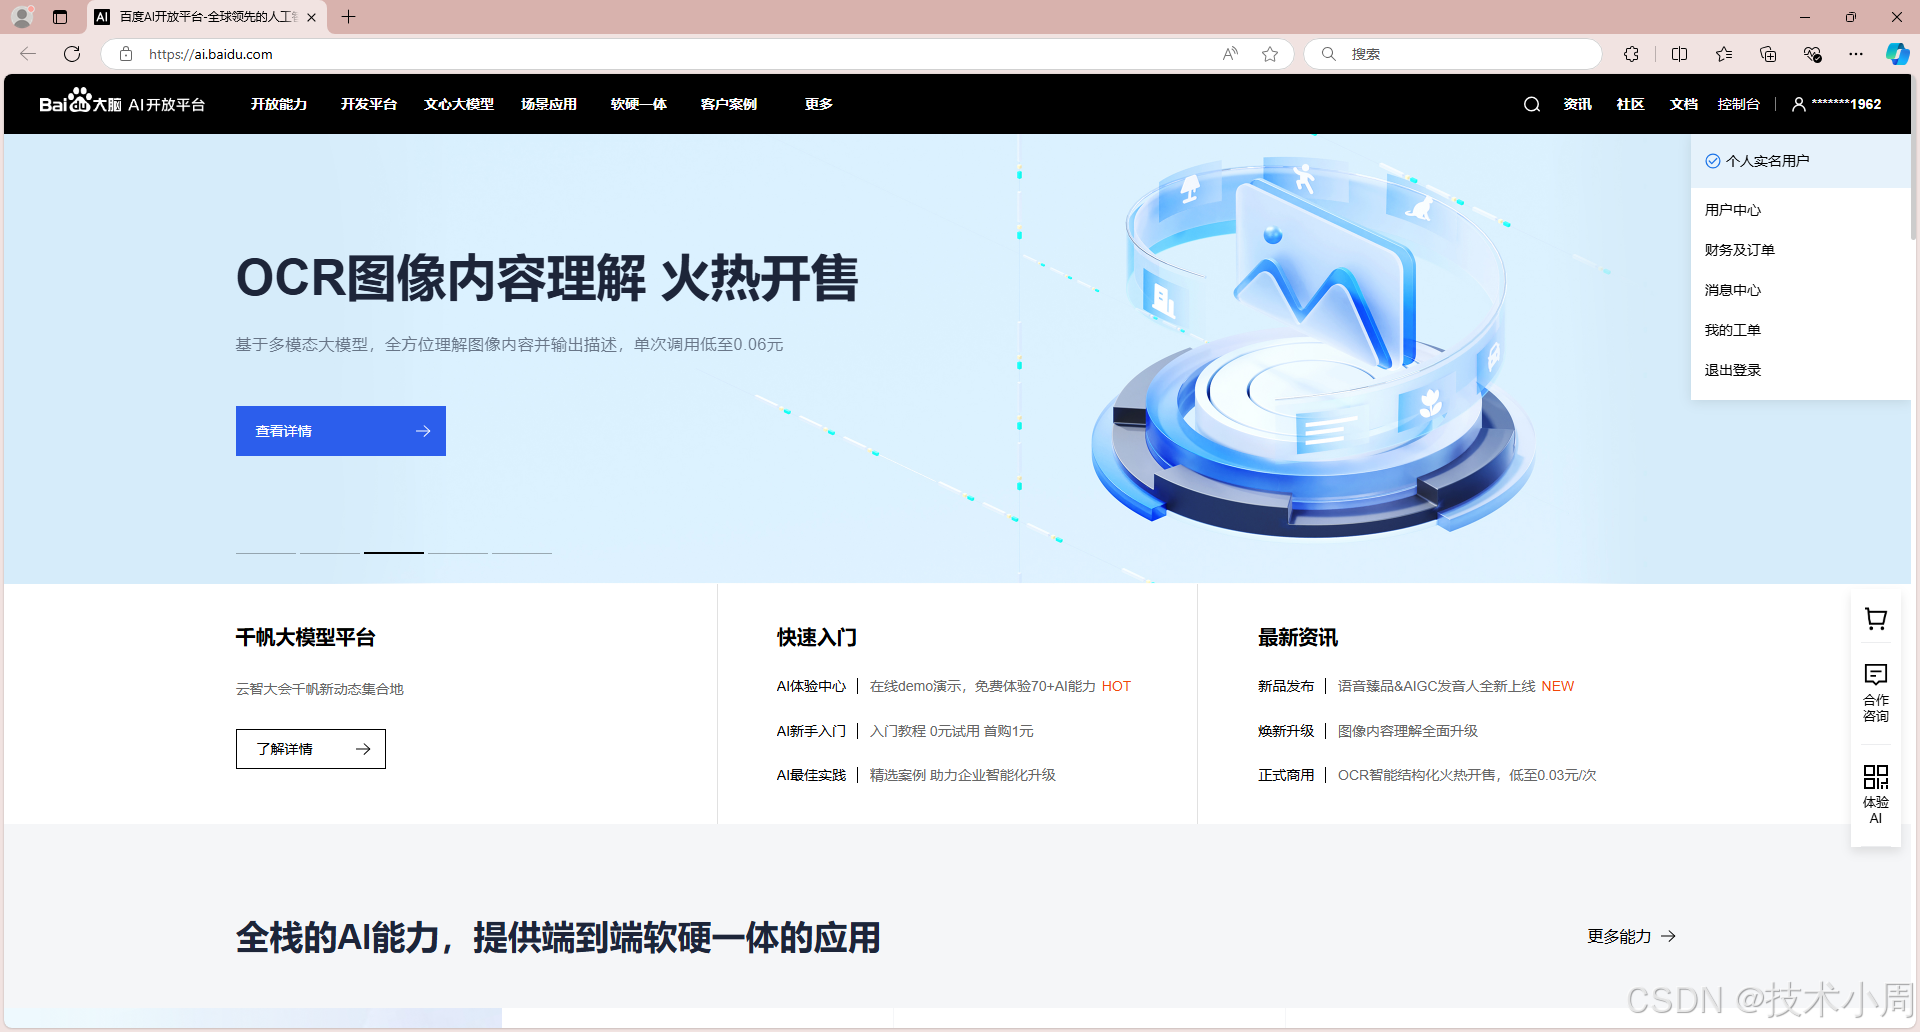
Task: Toggle split screen browser icon
Action: pos(1679,54)
